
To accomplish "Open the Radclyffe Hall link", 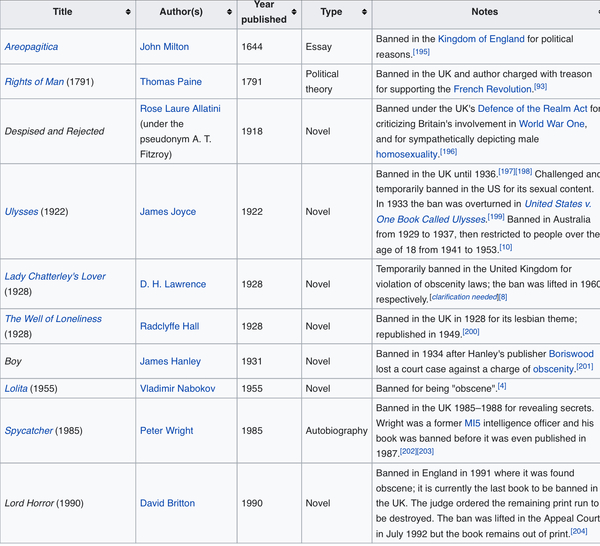I will pyautogui.click(x=169, y=326).
